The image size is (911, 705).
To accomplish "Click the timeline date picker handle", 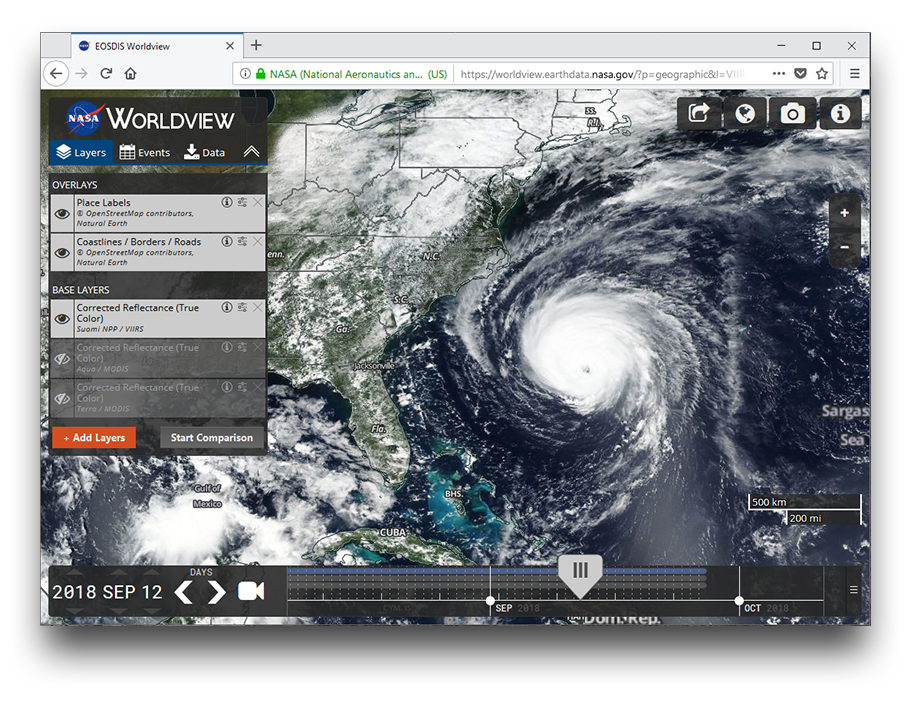I will (580, 577).
